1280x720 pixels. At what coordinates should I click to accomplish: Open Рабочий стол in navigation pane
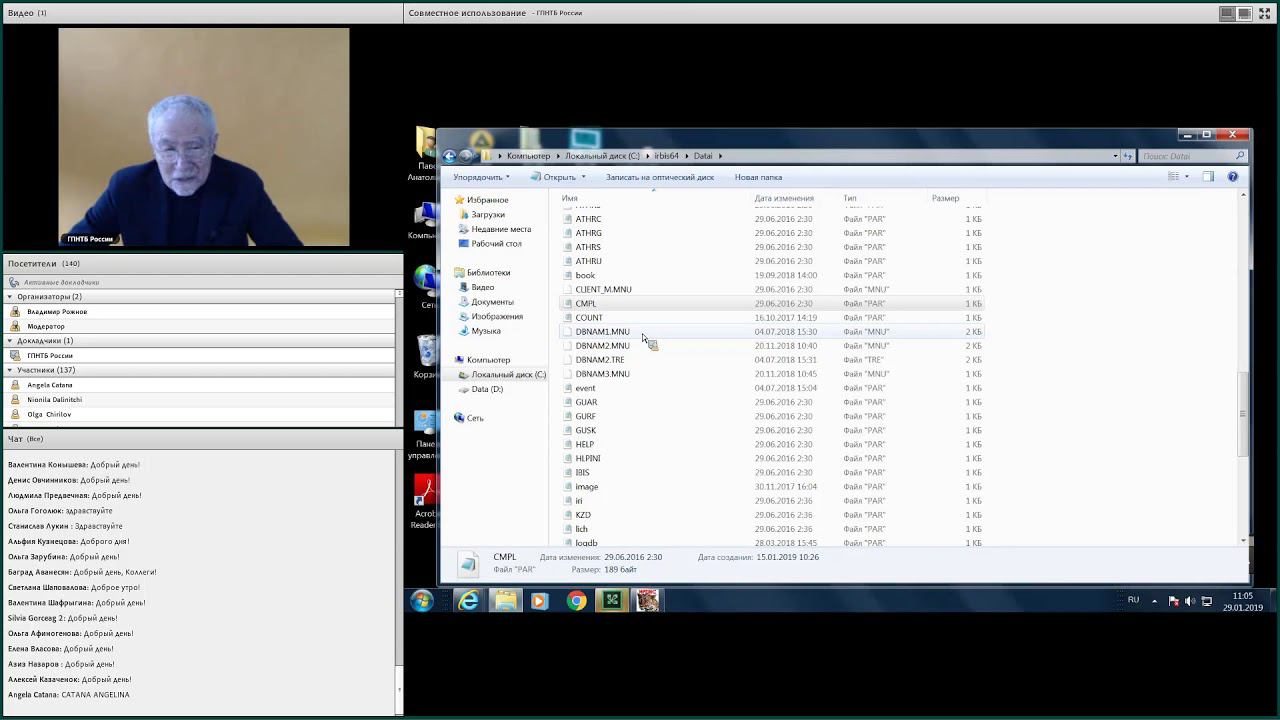497,244
